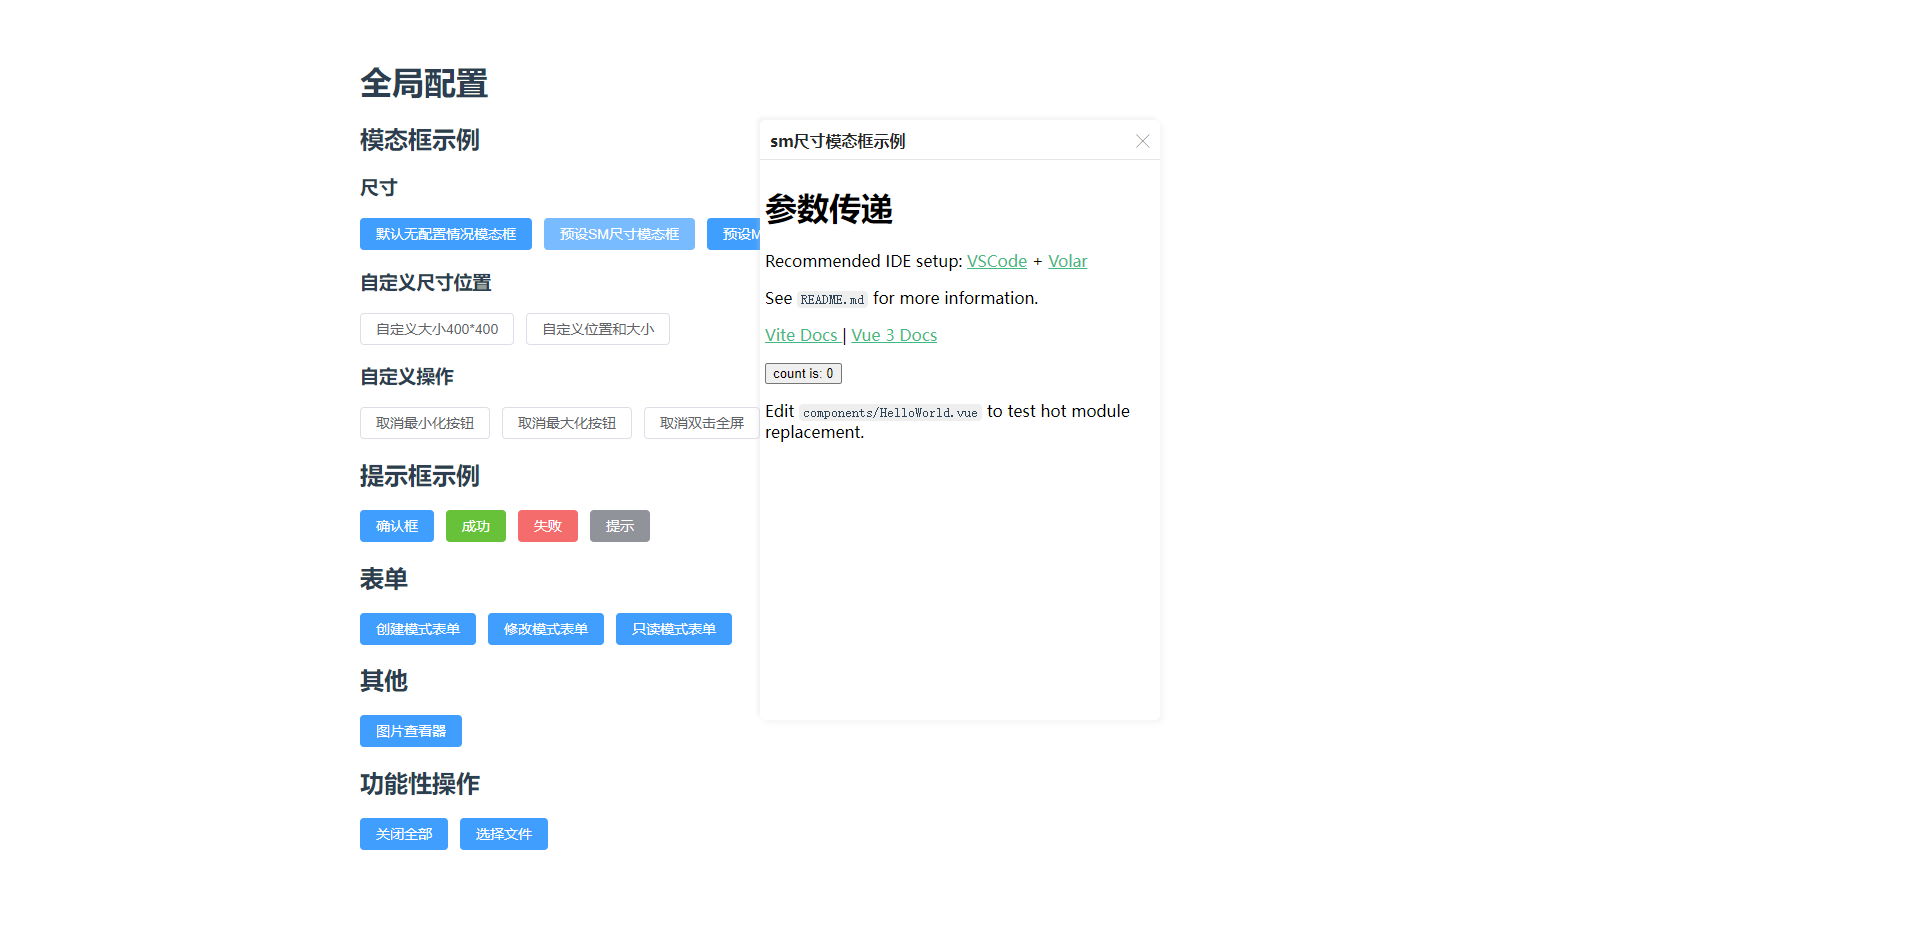This screenshot has height=937, width=1920.
Task: Open 只读模式表单 form
Action: pyautogui.click(x=674, y=629)
